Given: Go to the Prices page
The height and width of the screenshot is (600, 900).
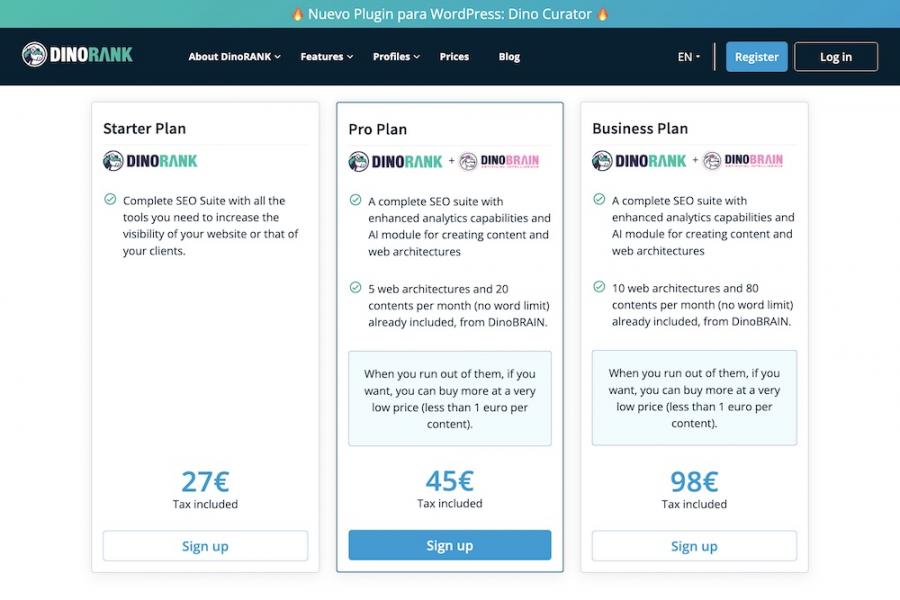Looking at the screenshot, I should [454, 57].
